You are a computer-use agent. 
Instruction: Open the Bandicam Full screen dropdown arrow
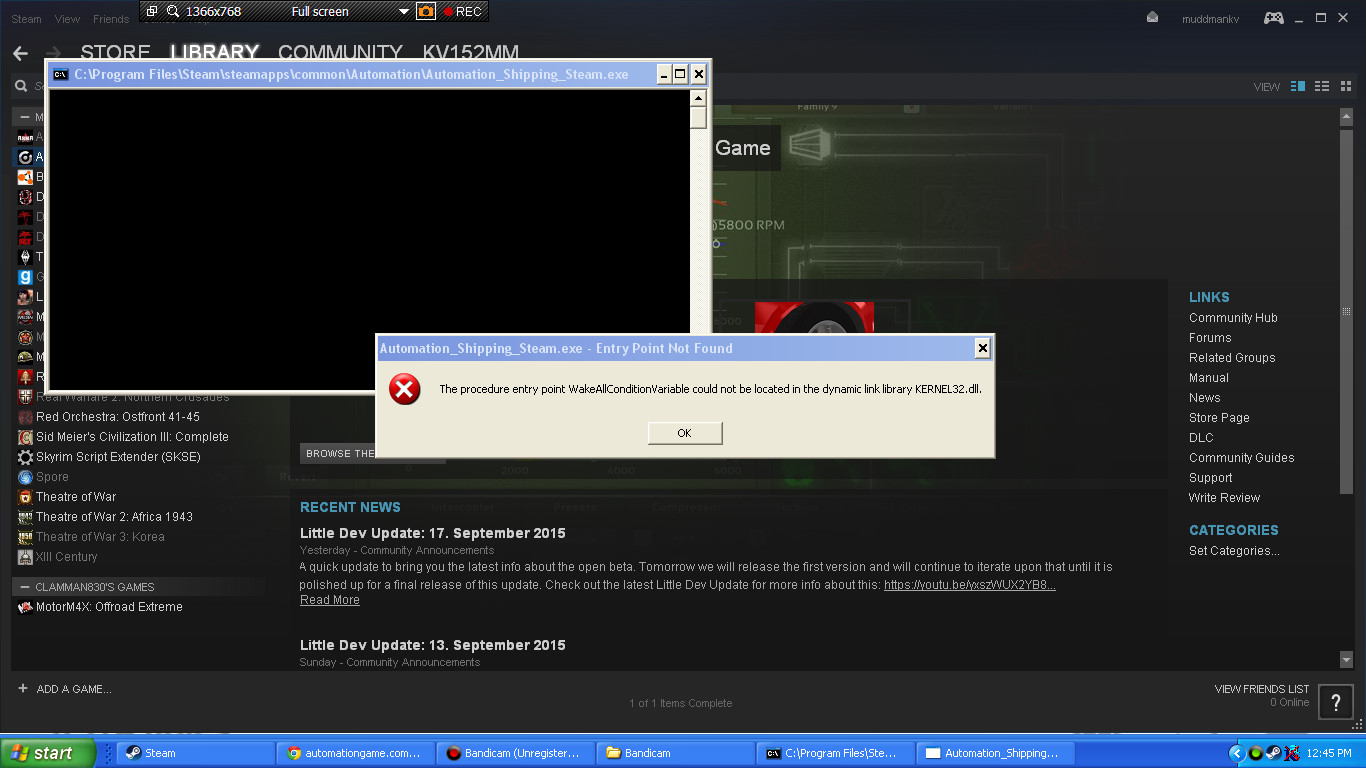coord(404,12)
